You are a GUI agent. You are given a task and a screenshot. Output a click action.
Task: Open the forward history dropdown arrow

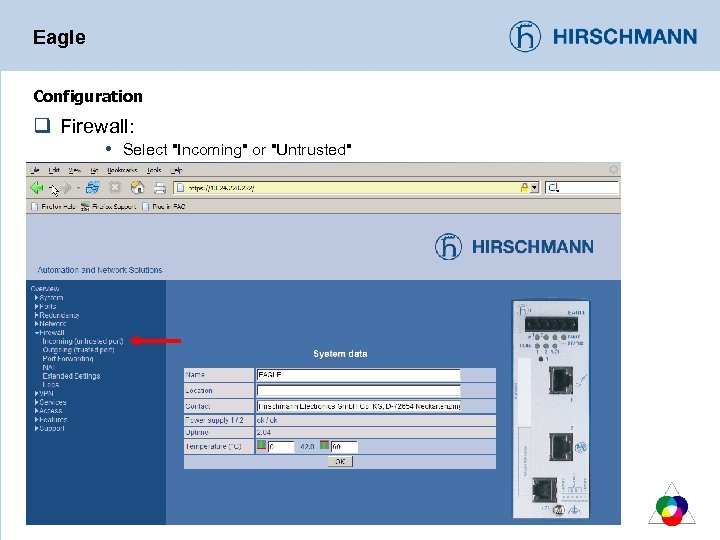(x=78, y=188)
